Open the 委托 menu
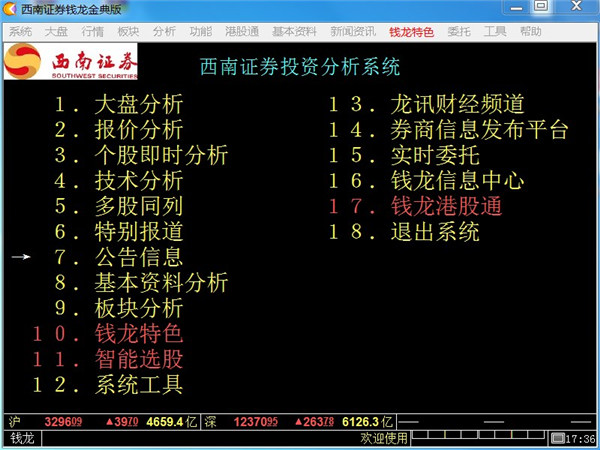The image size is (600, 450). 459,31
